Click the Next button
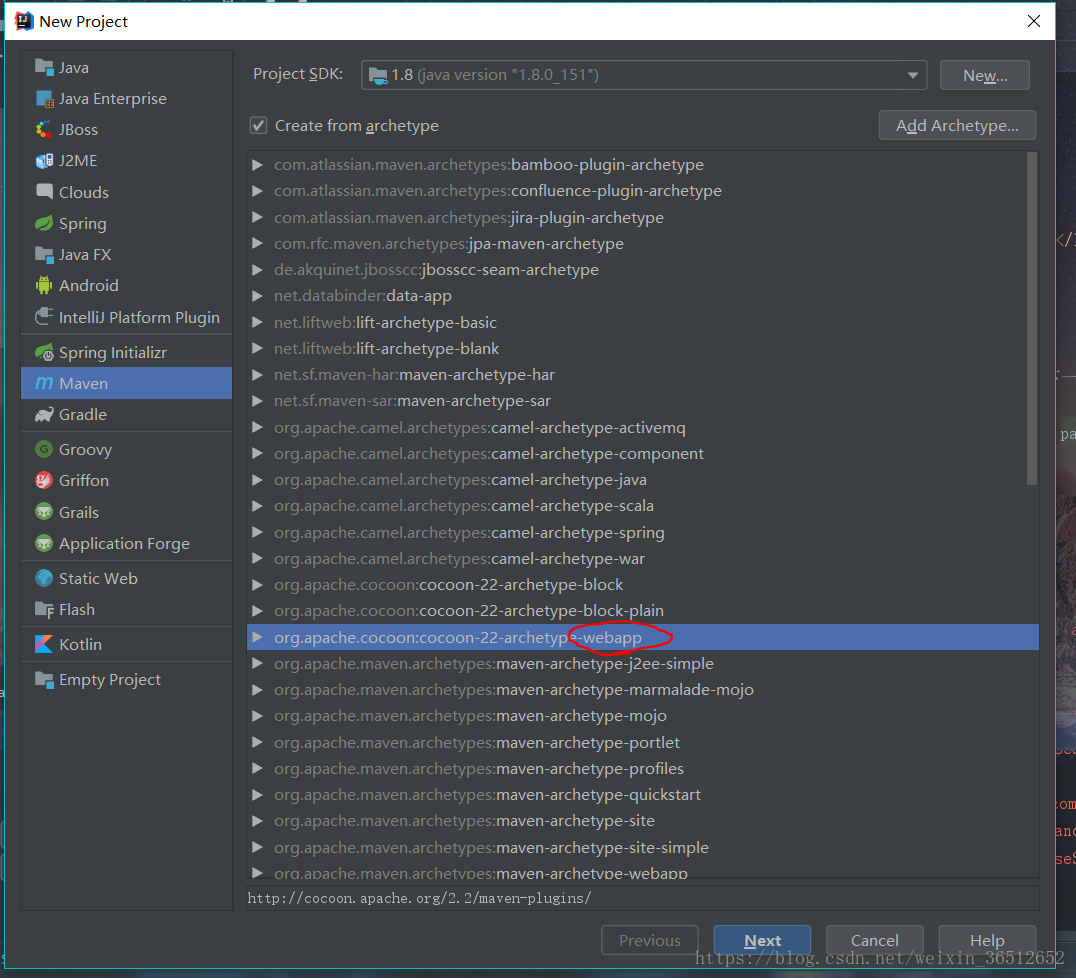The height and width of the screenshot is (978, 1076). tap(762, 940)
